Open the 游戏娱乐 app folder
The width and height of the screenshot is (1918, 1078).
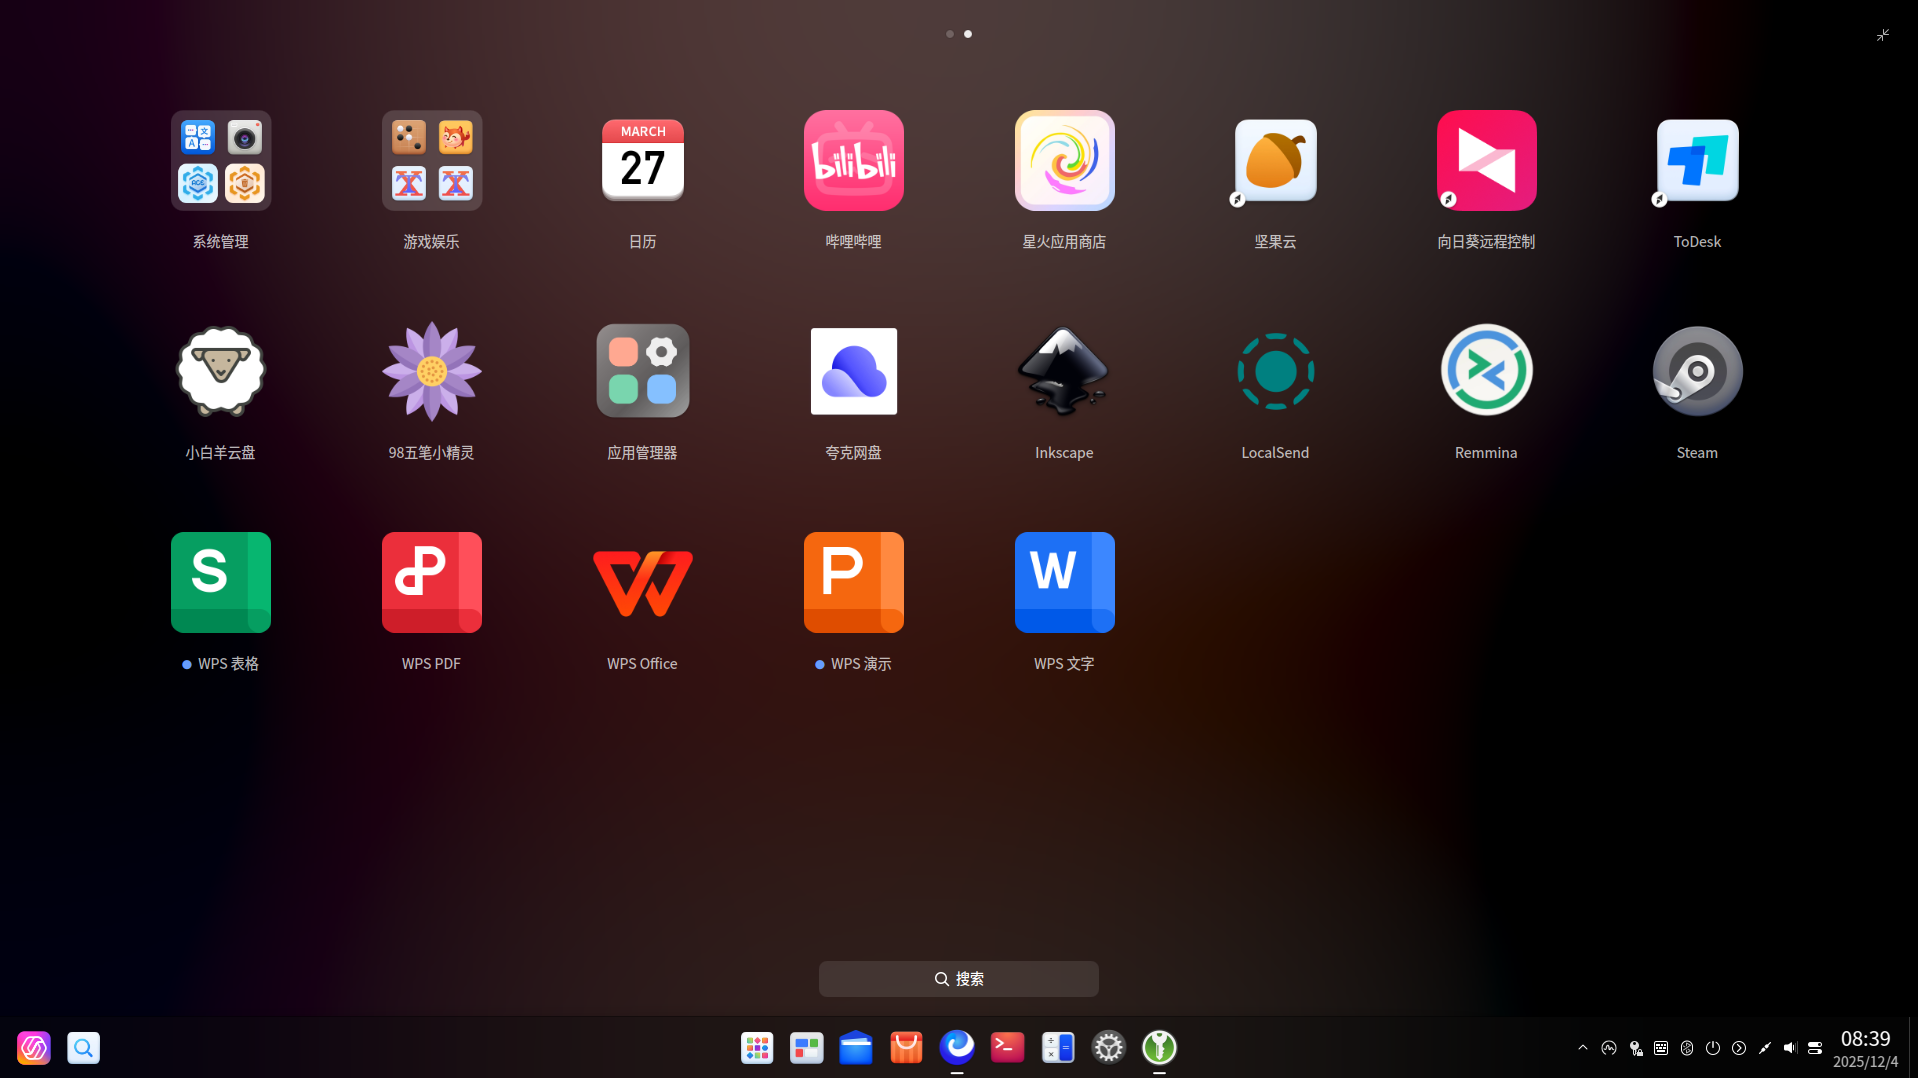[432, 160]
